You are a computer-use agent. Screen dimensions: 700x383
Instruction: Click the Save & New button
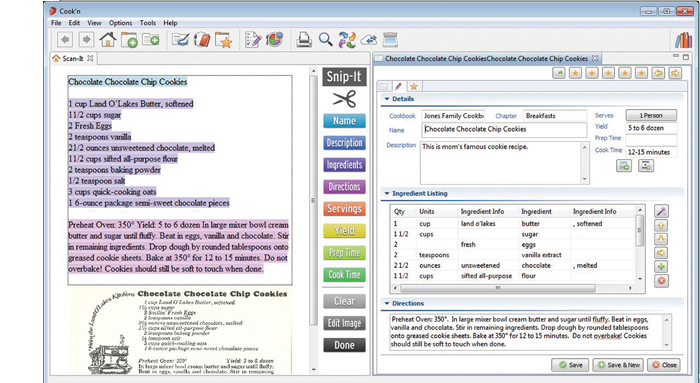click(x=619, y=365)
